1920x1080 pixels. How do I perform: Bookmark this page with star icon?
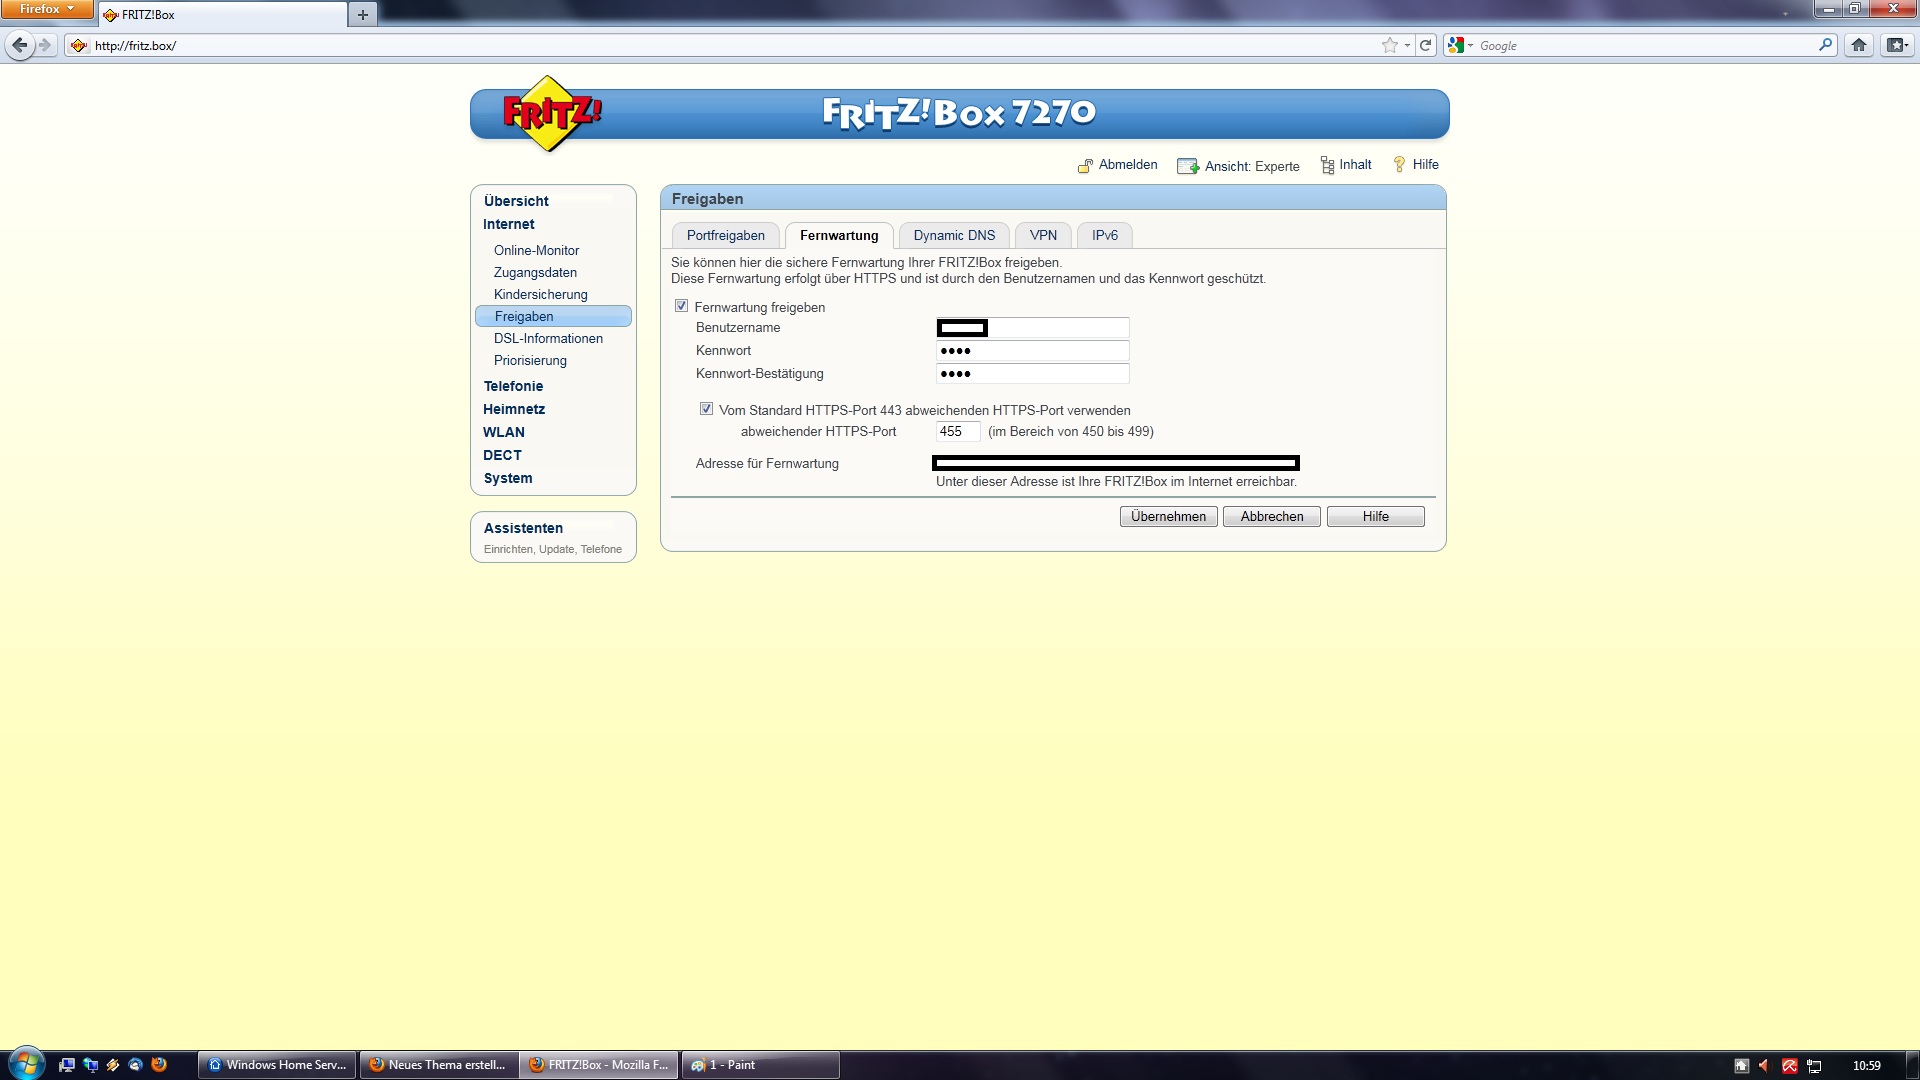point(1389,45)
